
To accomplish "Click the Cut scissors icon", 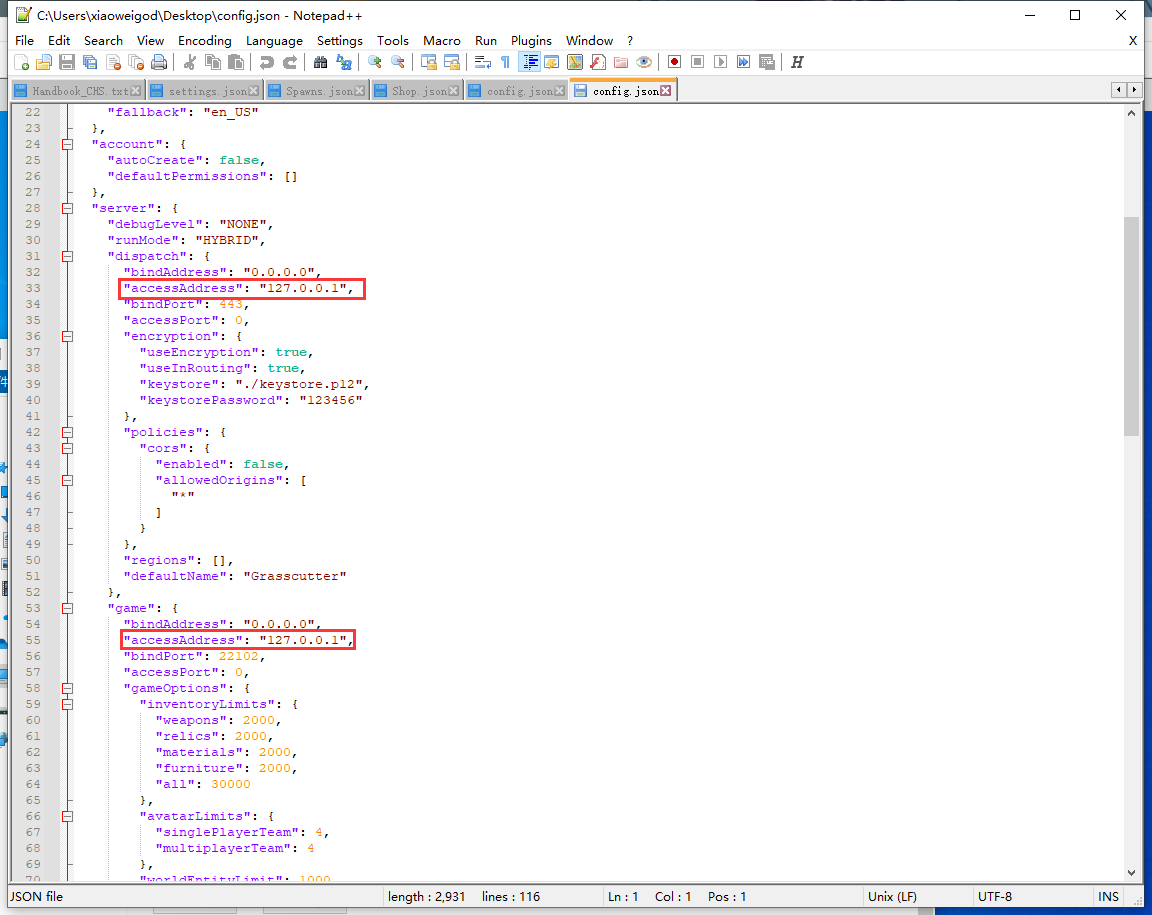I will tap(189, 62).
